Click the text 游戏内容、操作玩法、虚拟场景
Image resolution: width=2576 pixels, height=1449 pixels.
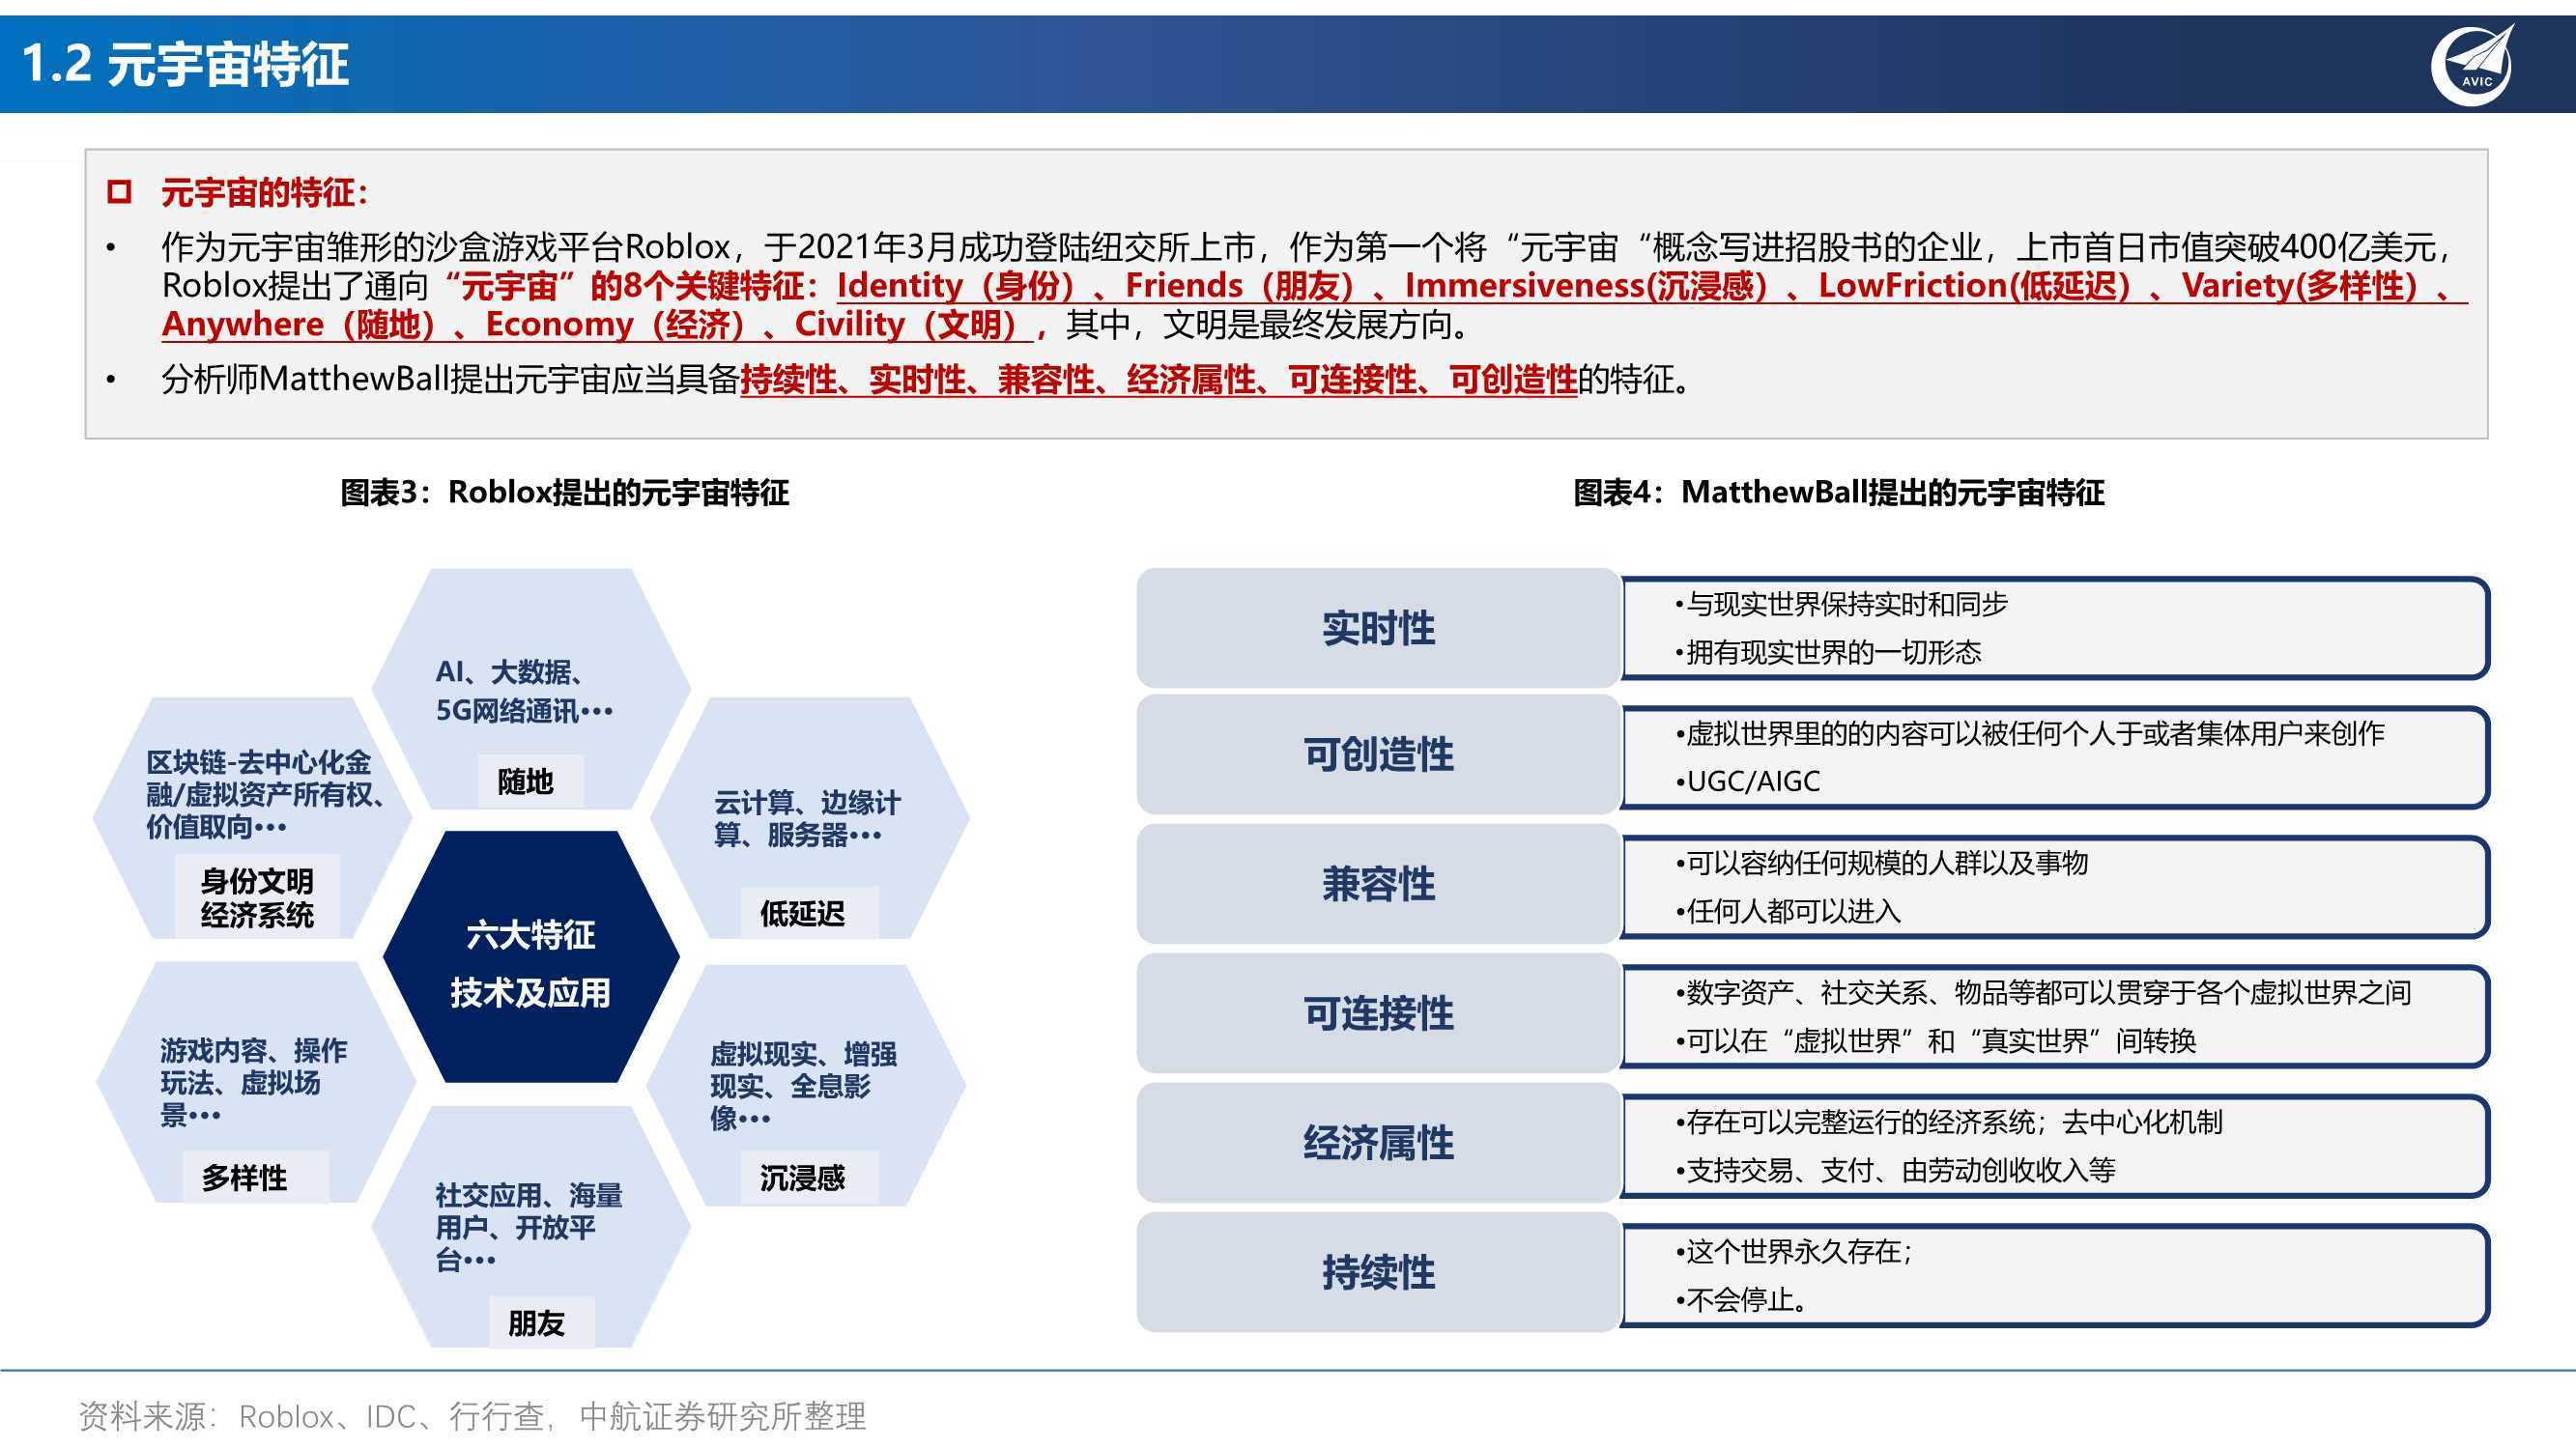click(x=253, y=1082)
